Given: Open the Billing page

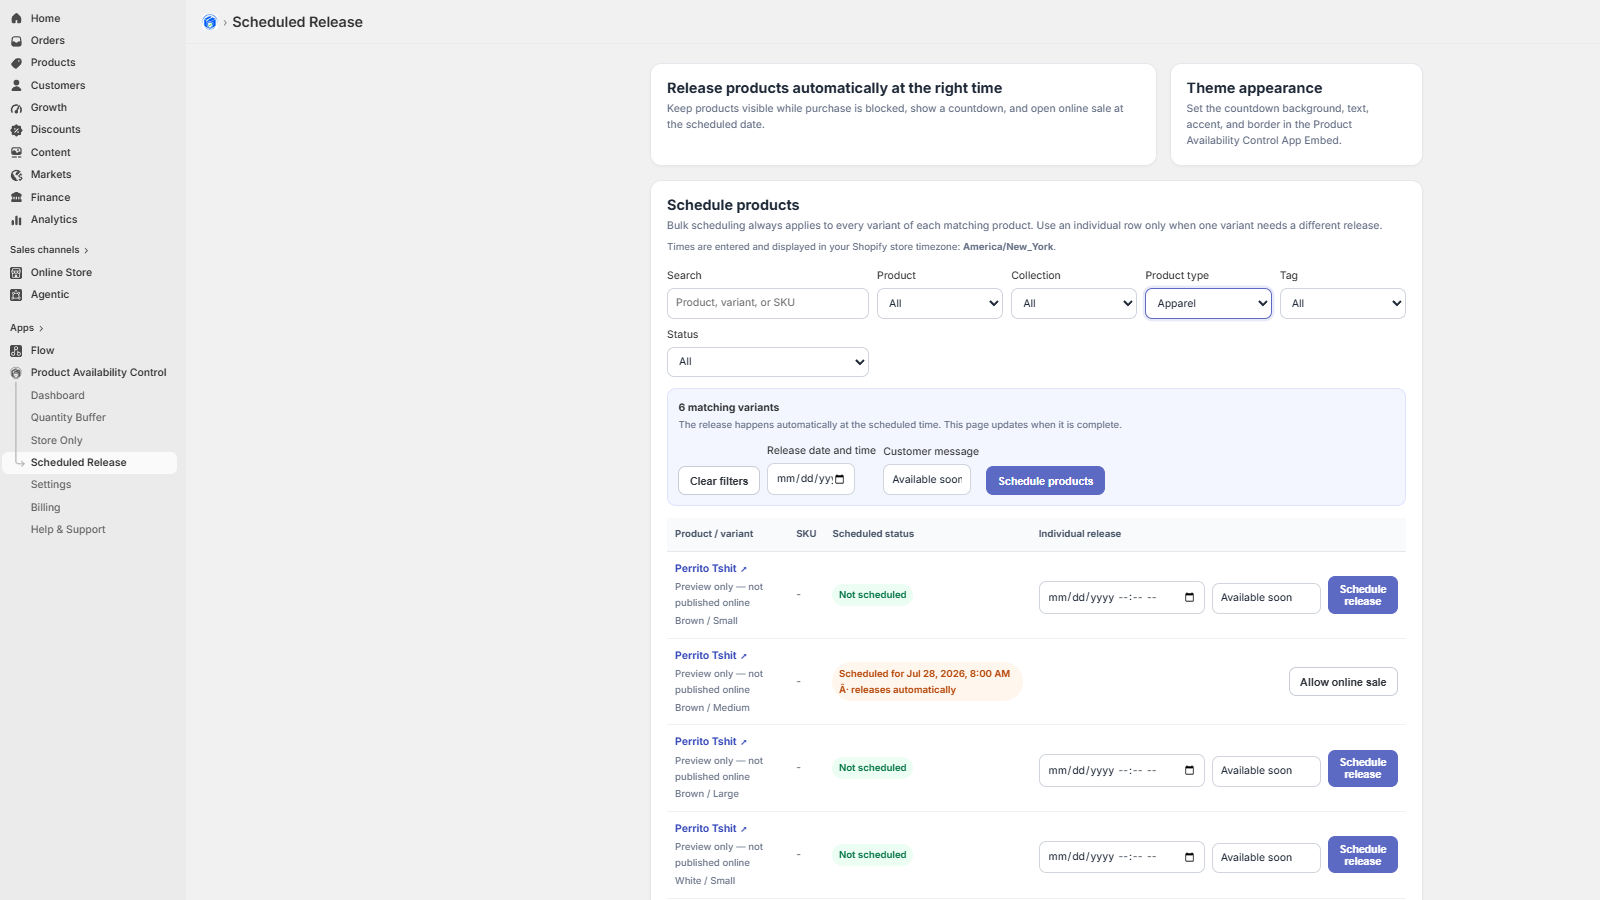Looking at the screenshot, I should 46,508.
